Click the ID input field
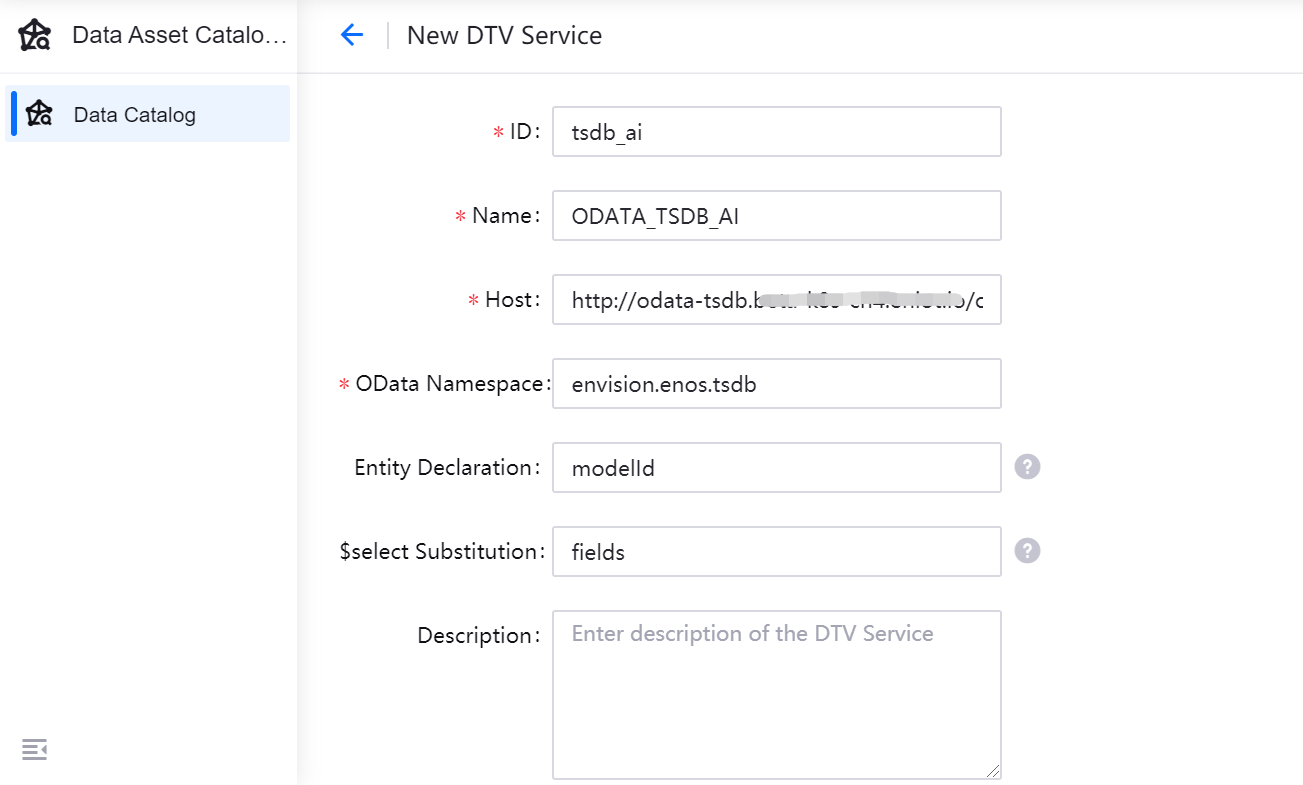The height and width of the screenshot is (785, 1303). [x=777, y=132]
